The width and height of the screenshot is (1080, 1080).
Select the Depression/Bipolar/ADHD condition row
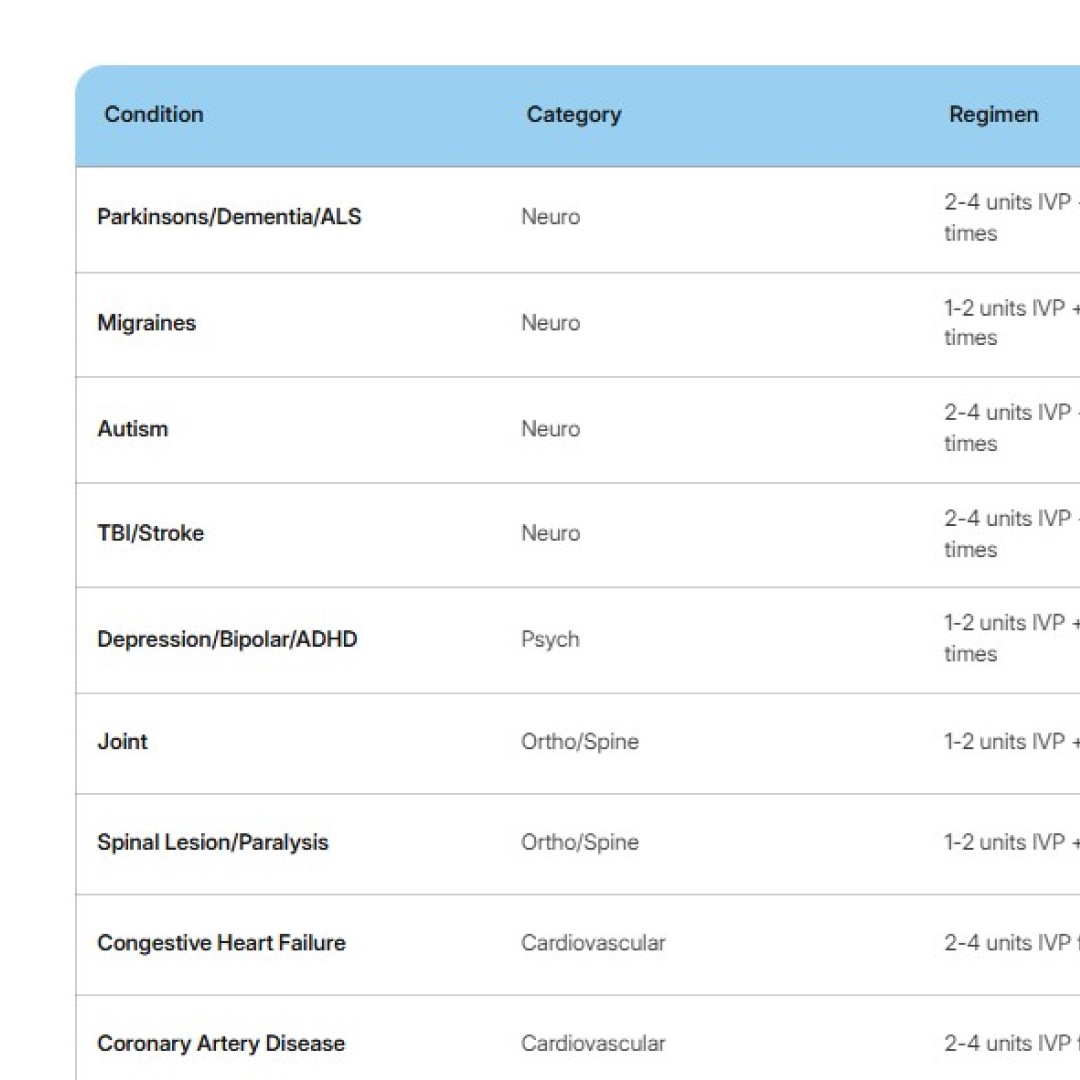[x=227, y=639]
